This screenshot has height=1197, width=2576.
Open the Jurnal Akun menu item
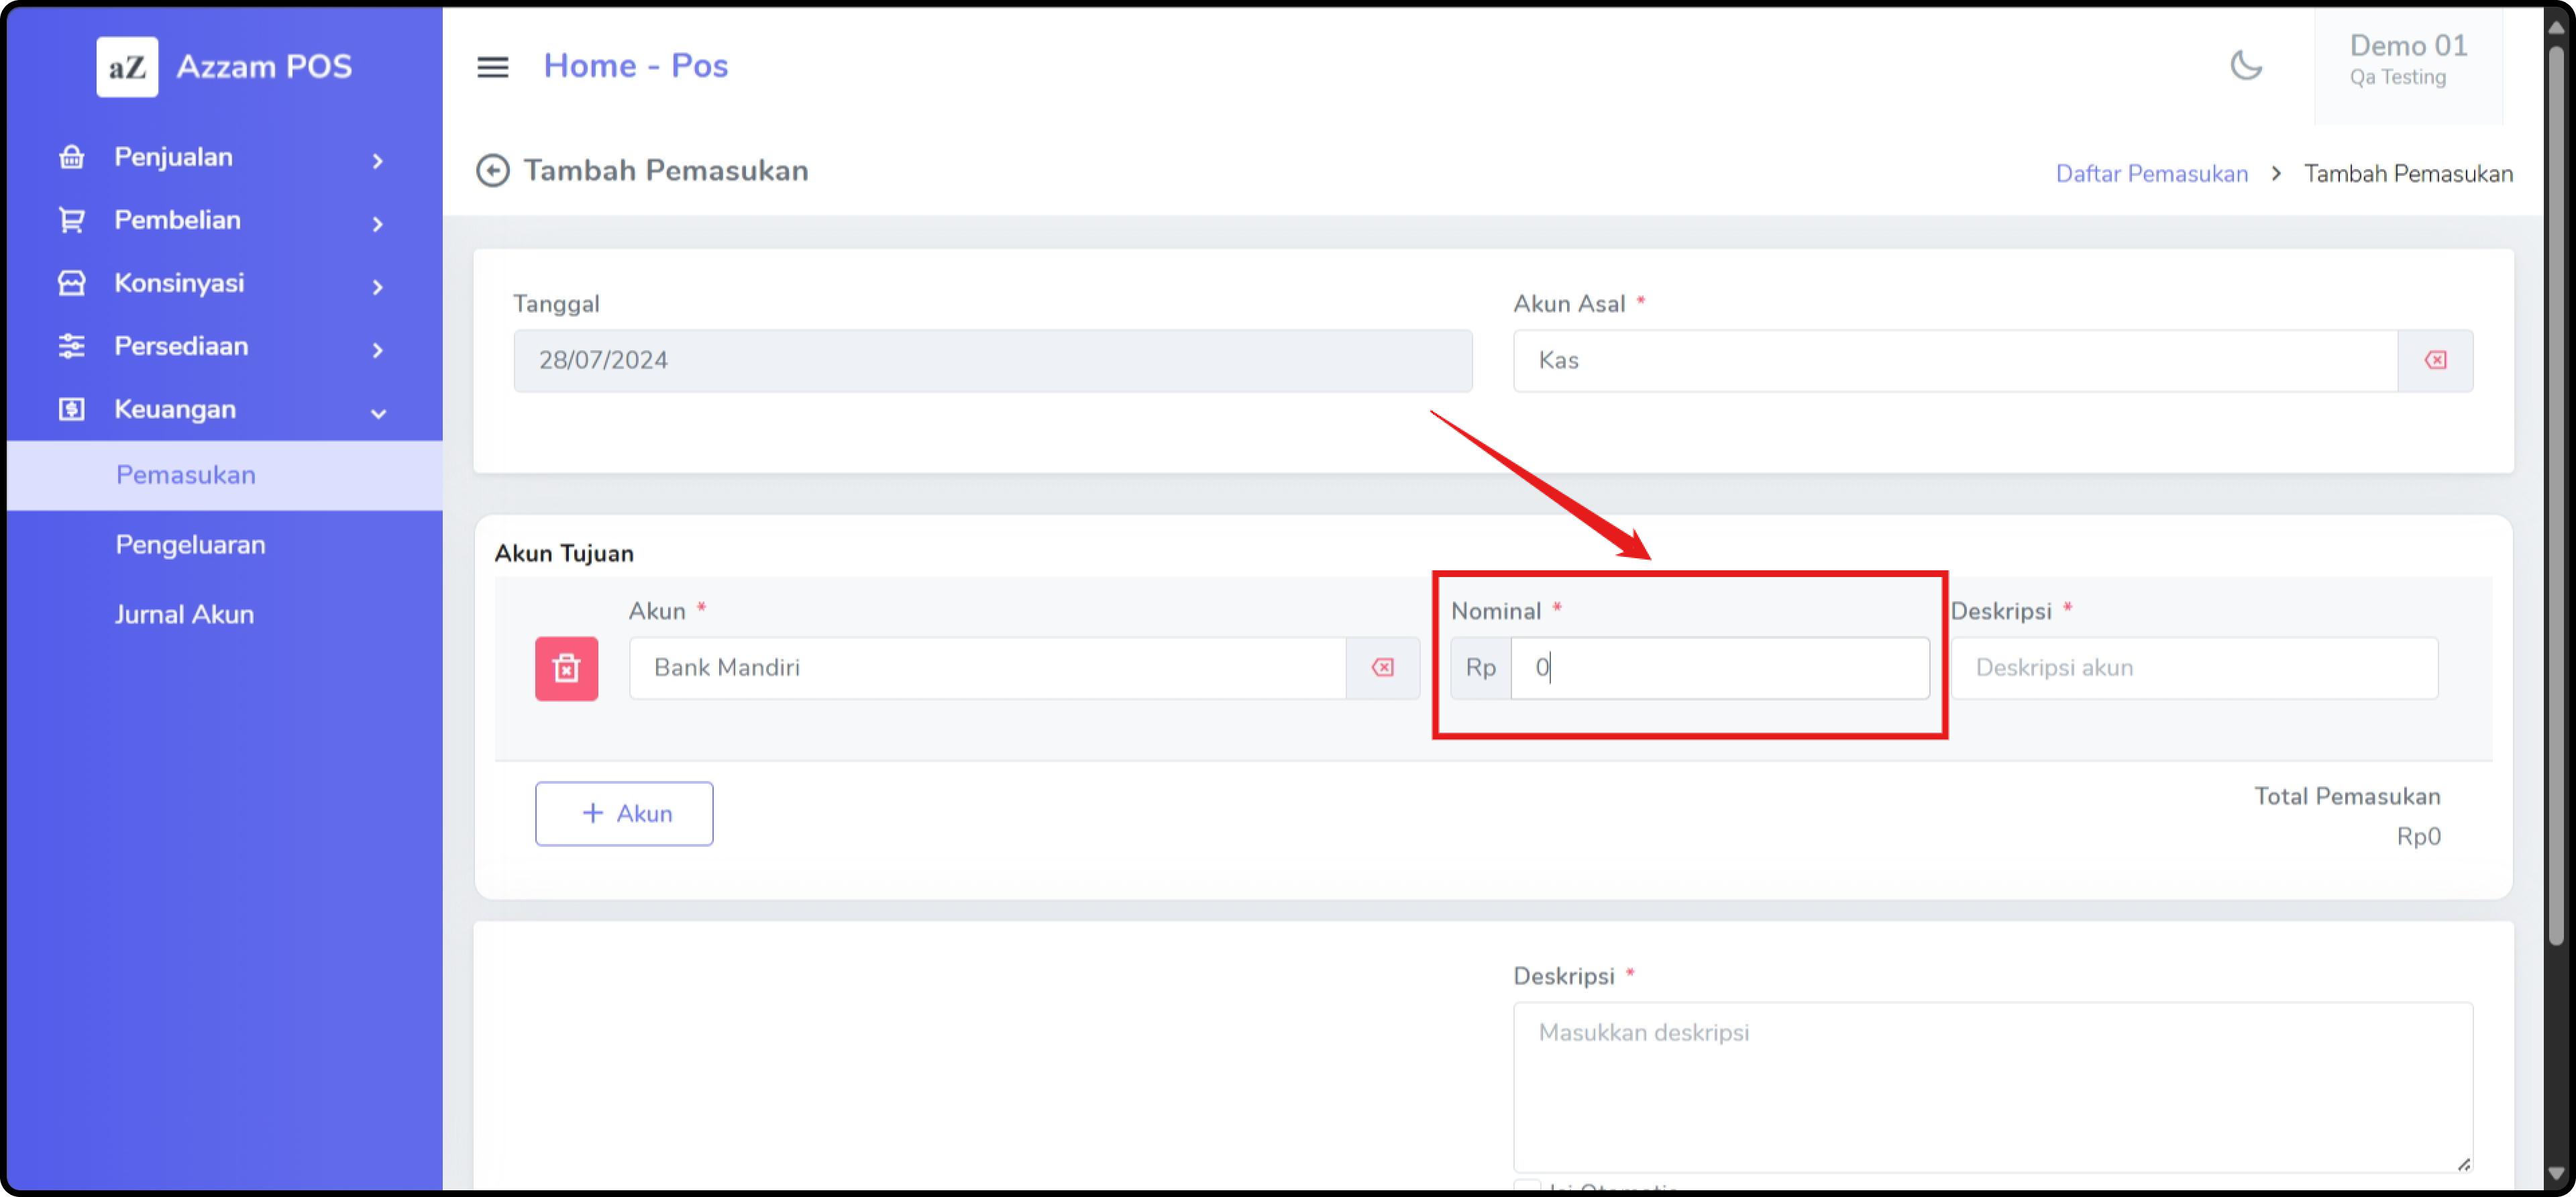(x=184, y=614)
